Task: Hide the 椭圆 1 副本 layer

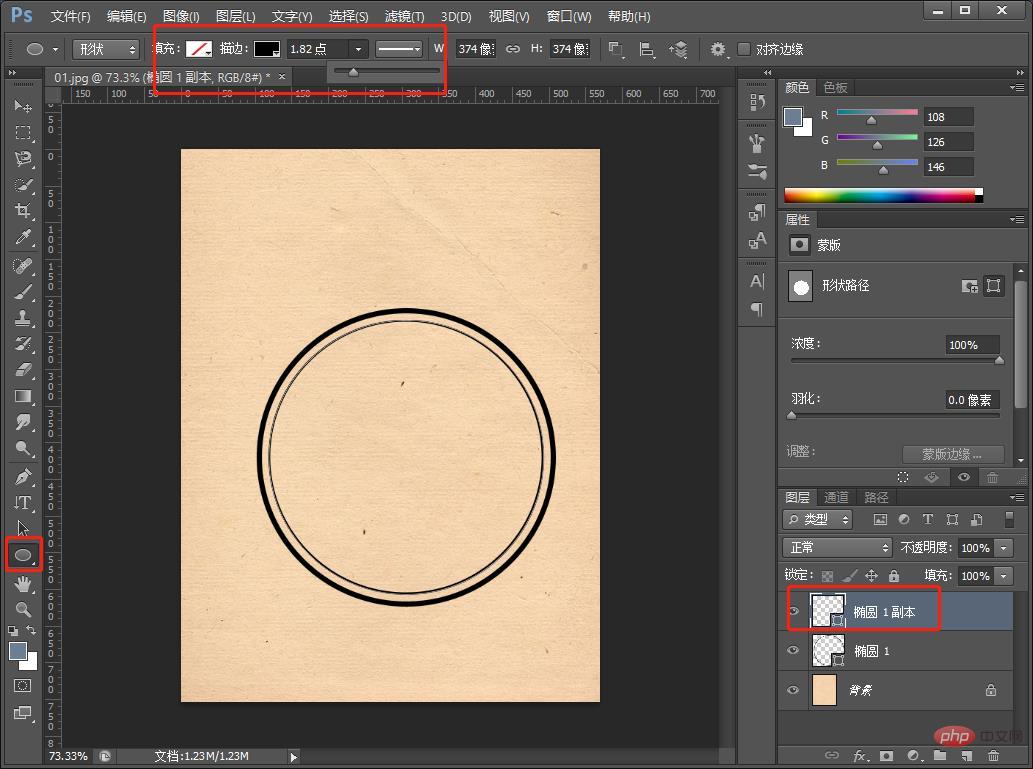Action: 793,611
